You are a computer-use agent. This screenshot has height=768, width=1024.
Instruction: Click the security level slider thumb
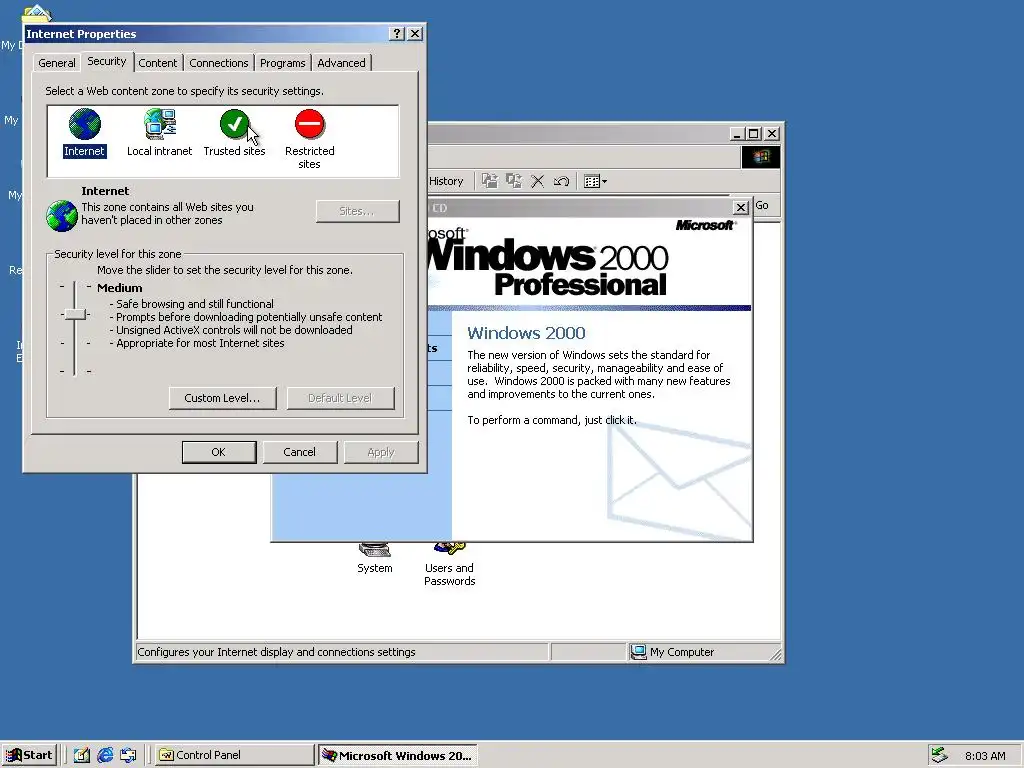coord(75,314)
